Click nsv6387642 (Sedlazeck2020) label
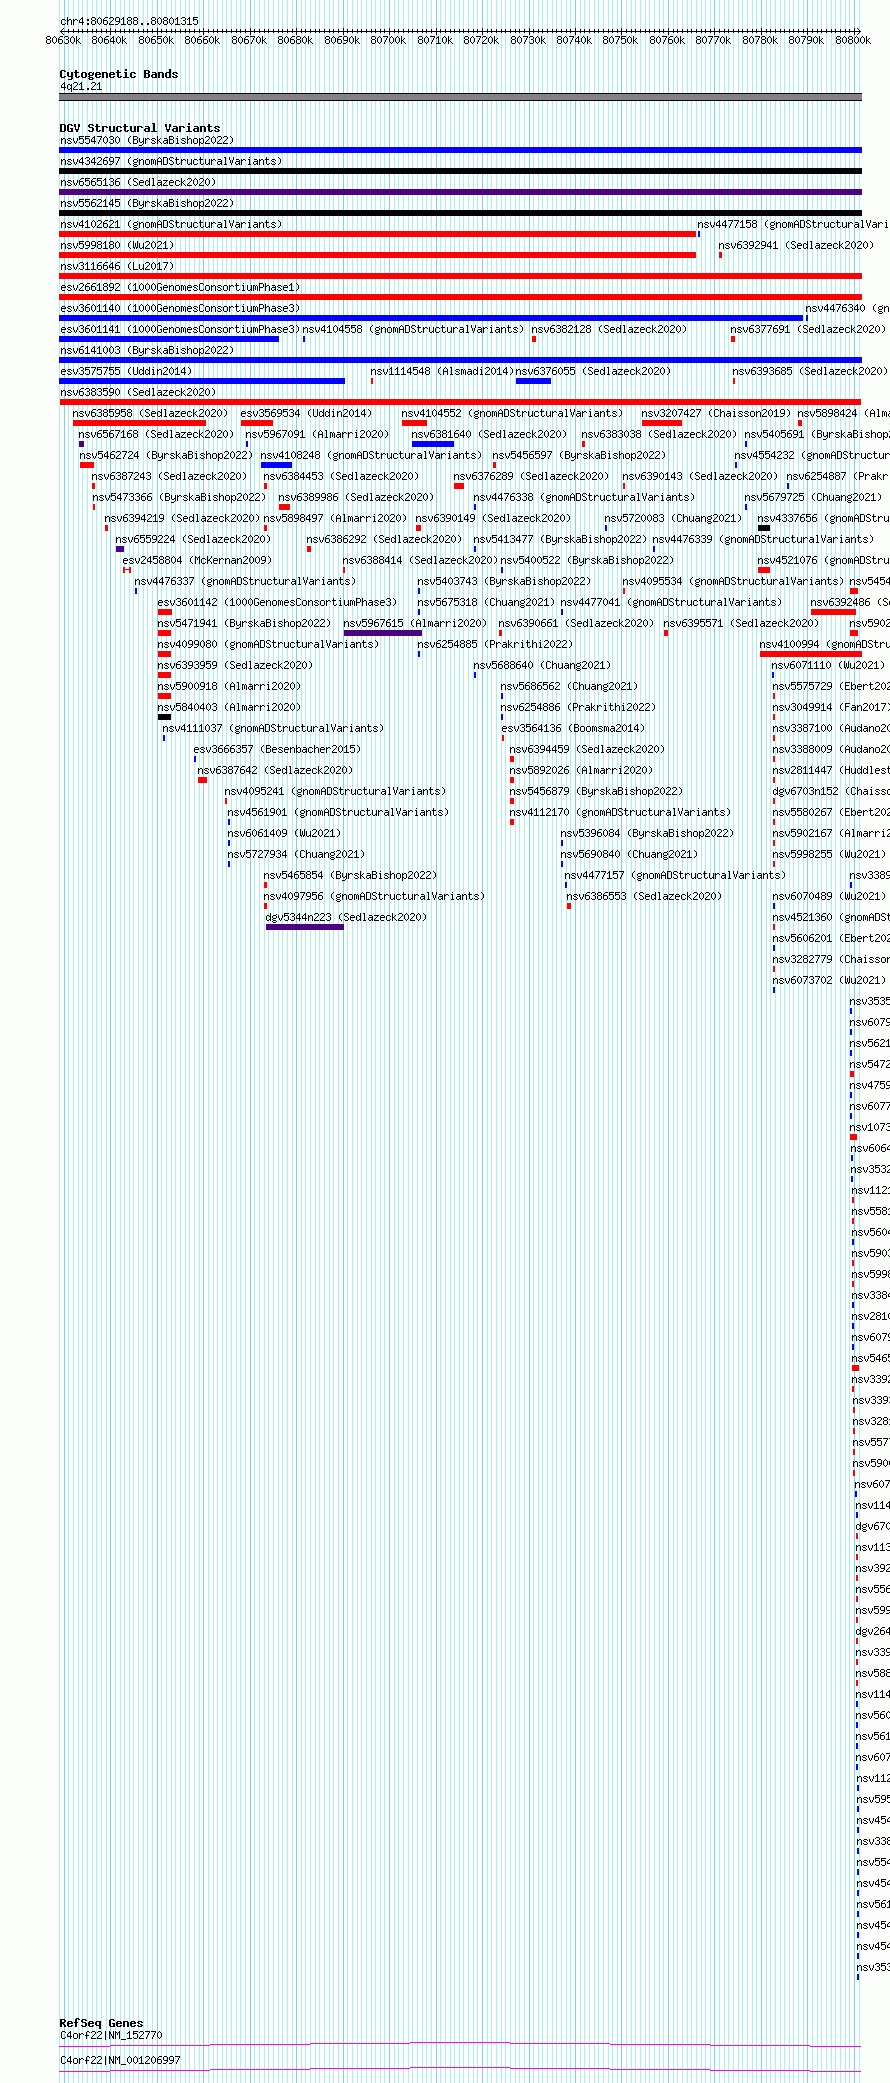 click(x=275, y=770)
